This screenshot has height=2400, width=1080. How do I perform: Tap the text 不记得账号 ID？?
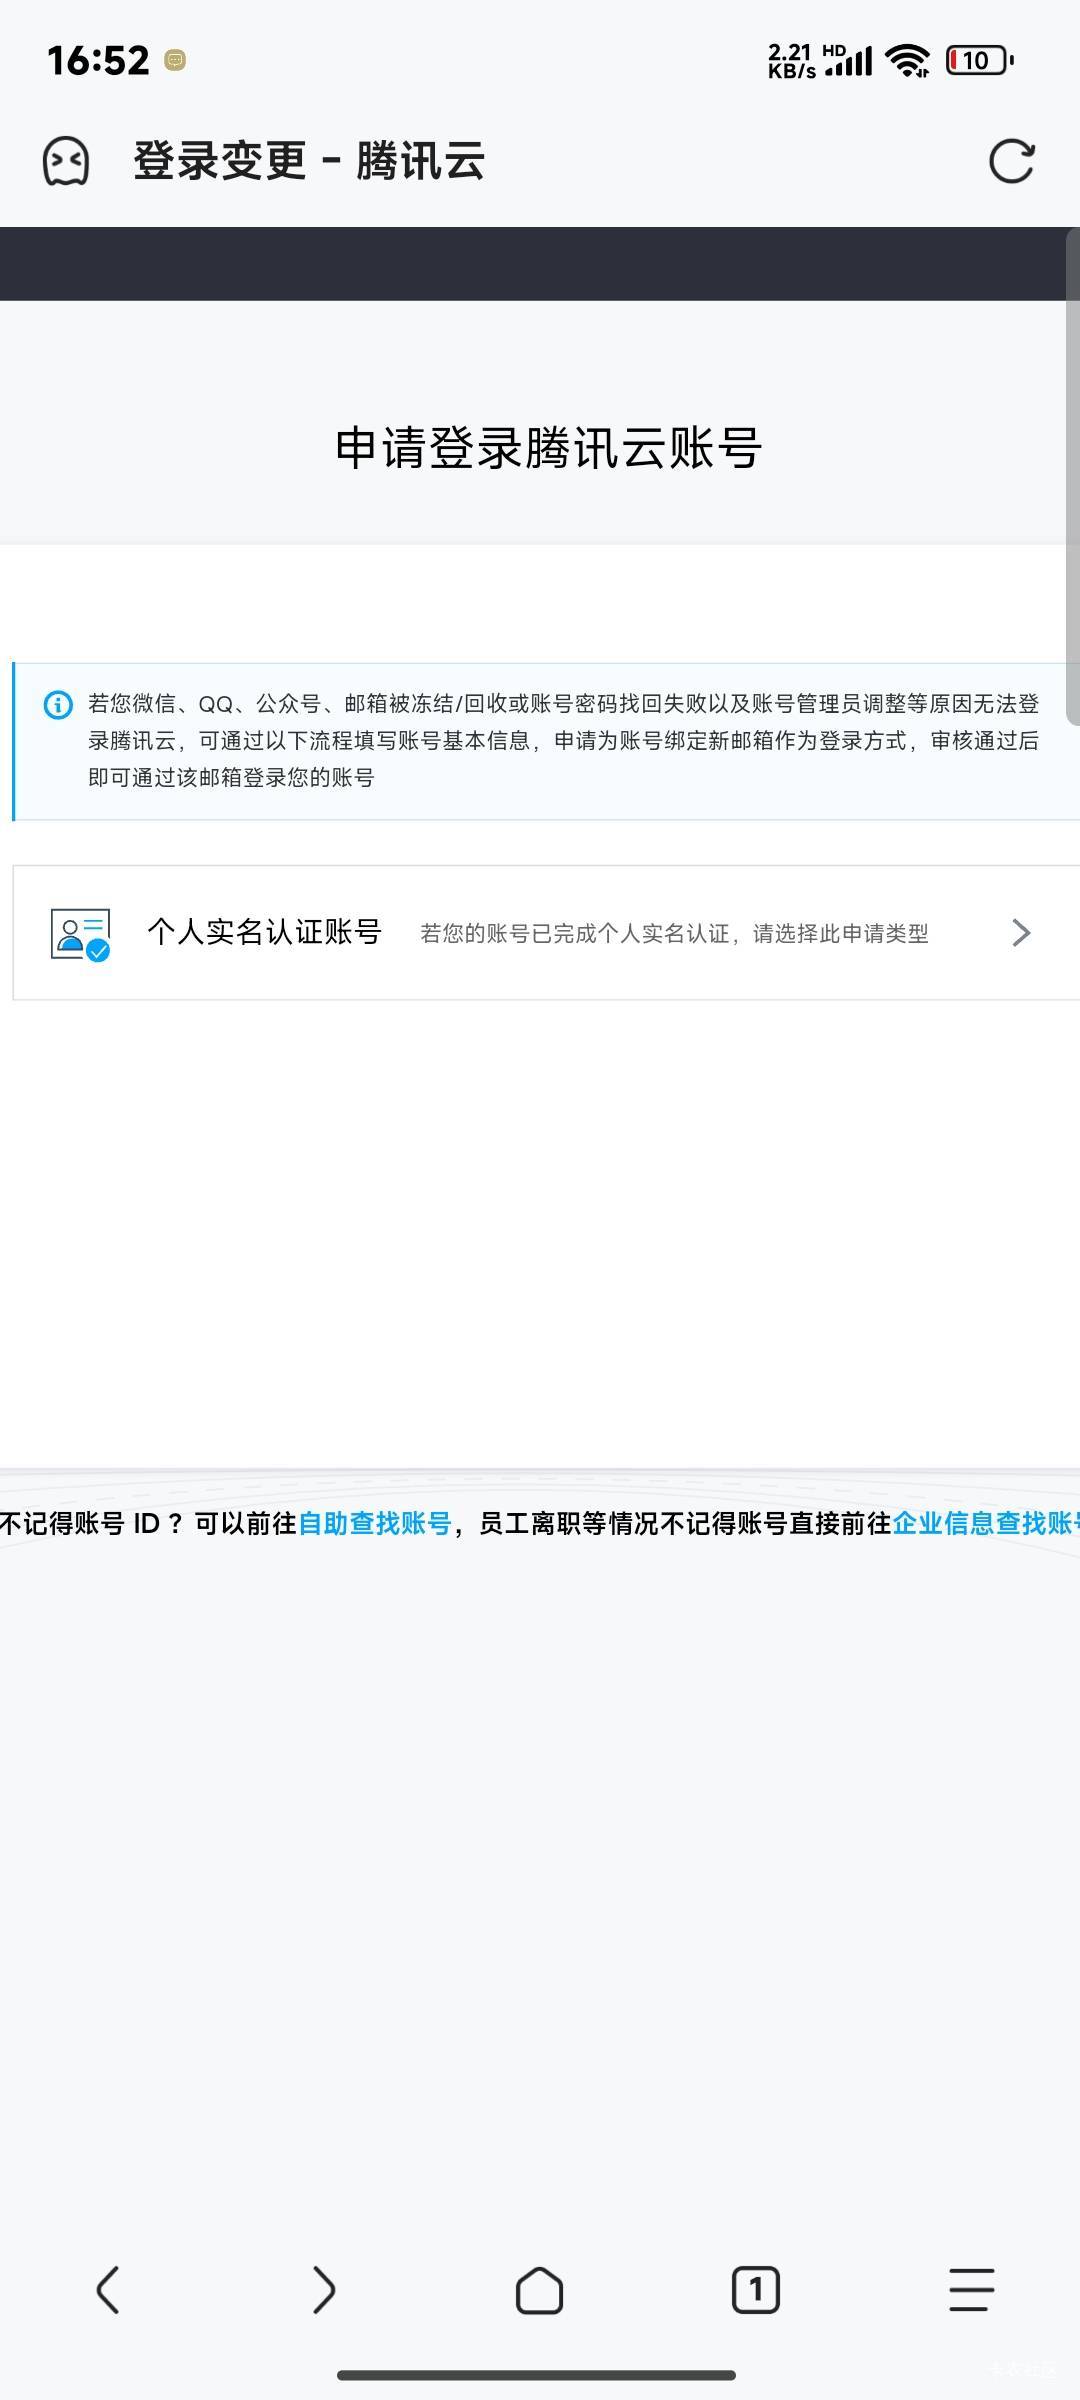92,1523
